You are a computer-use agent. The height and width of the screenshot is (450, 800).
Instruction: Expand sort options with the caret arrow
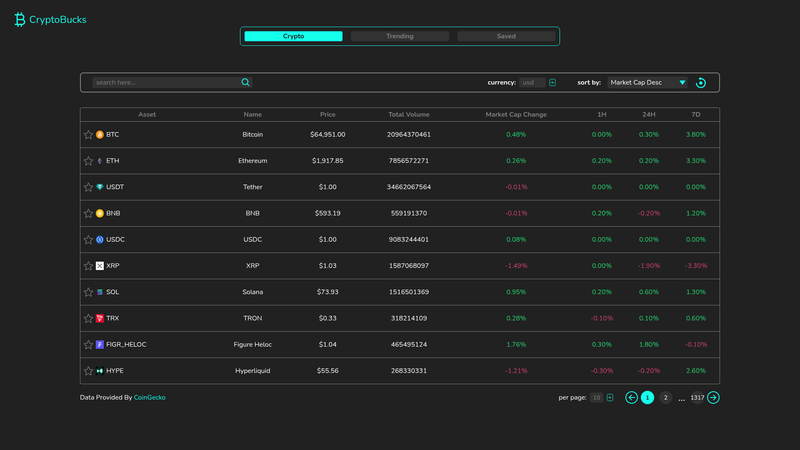coord(682,83)
